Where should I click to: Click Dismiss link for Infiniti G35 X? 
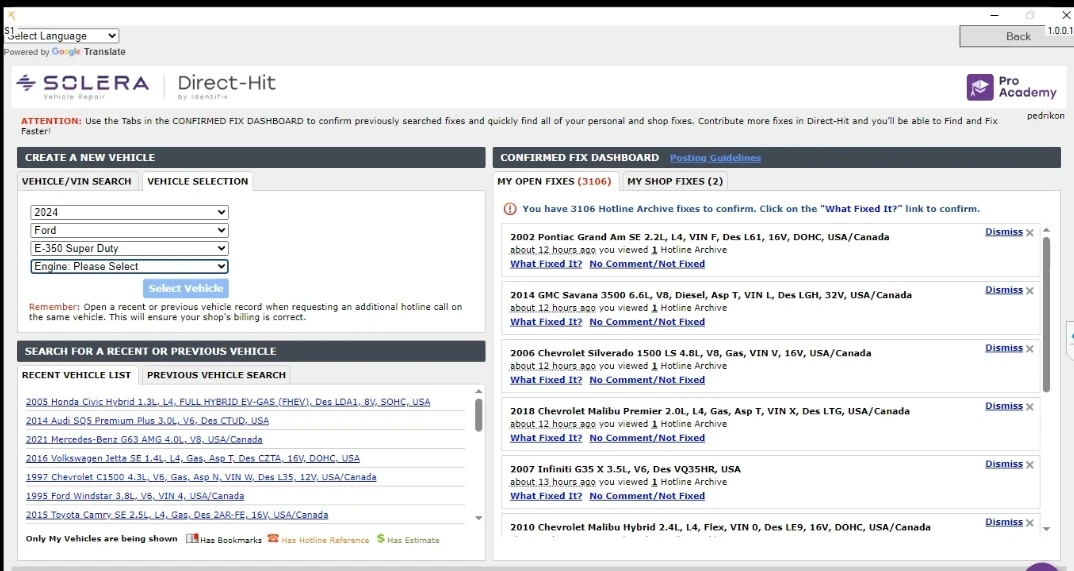click(x=1003, y=464)
